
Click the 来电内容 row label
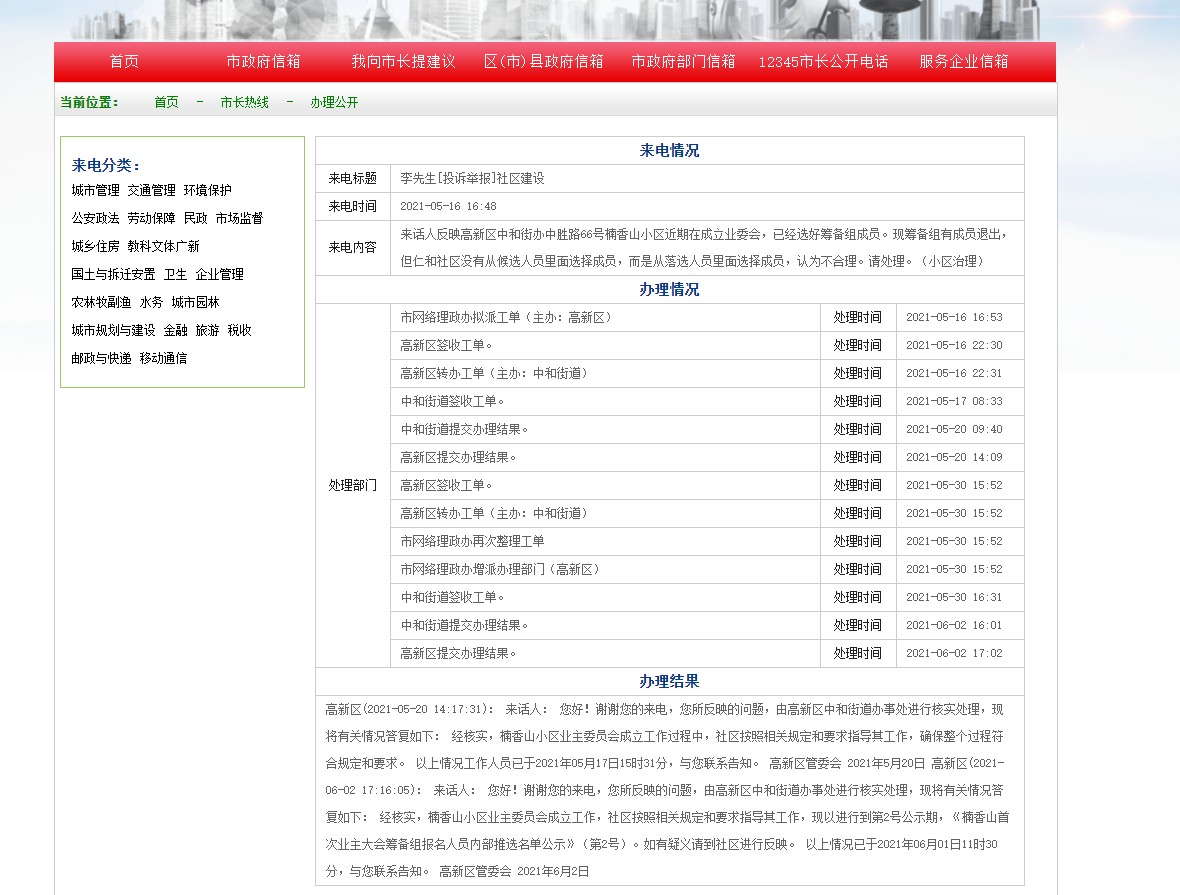tap(352, 247)
